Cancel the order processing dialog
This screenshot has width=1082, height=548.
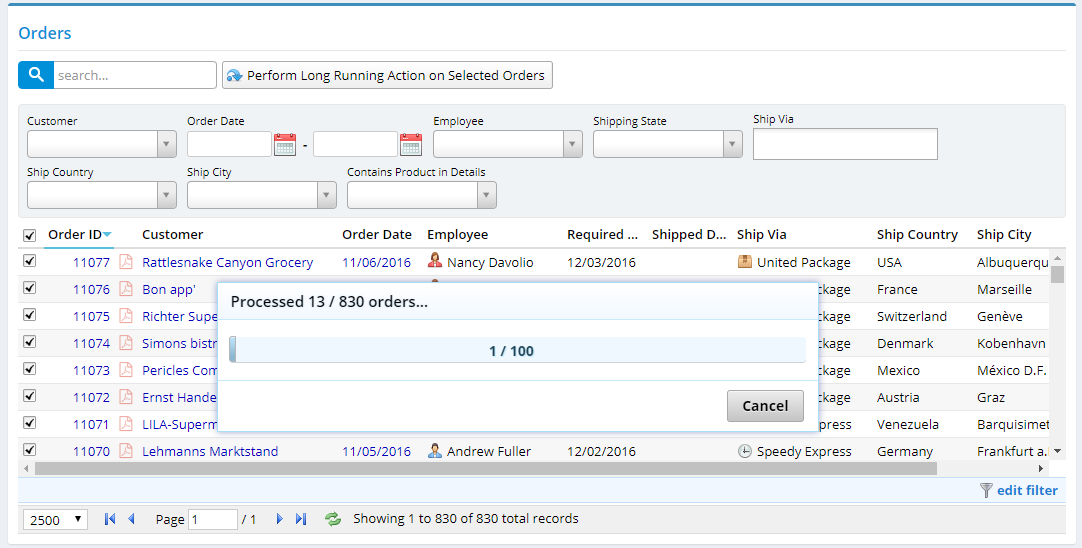[765, 405]
